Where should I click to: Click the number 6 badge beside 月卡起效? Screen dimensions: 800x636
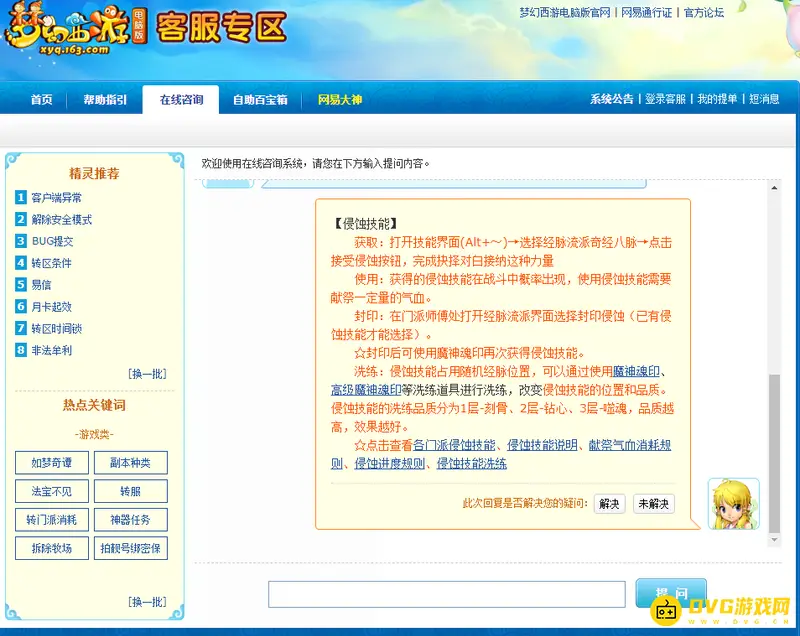pos(20,306)
